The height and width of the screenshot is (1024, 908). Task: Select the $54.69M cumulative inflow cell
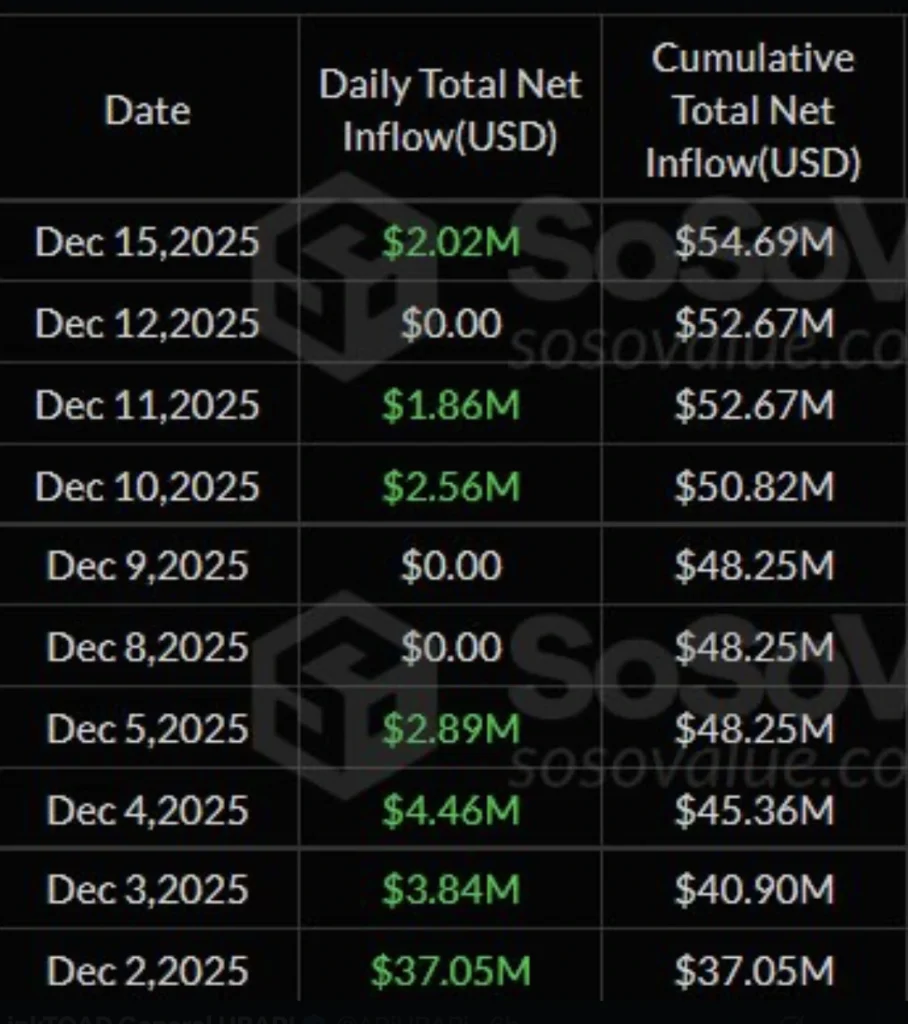point(753,242)
